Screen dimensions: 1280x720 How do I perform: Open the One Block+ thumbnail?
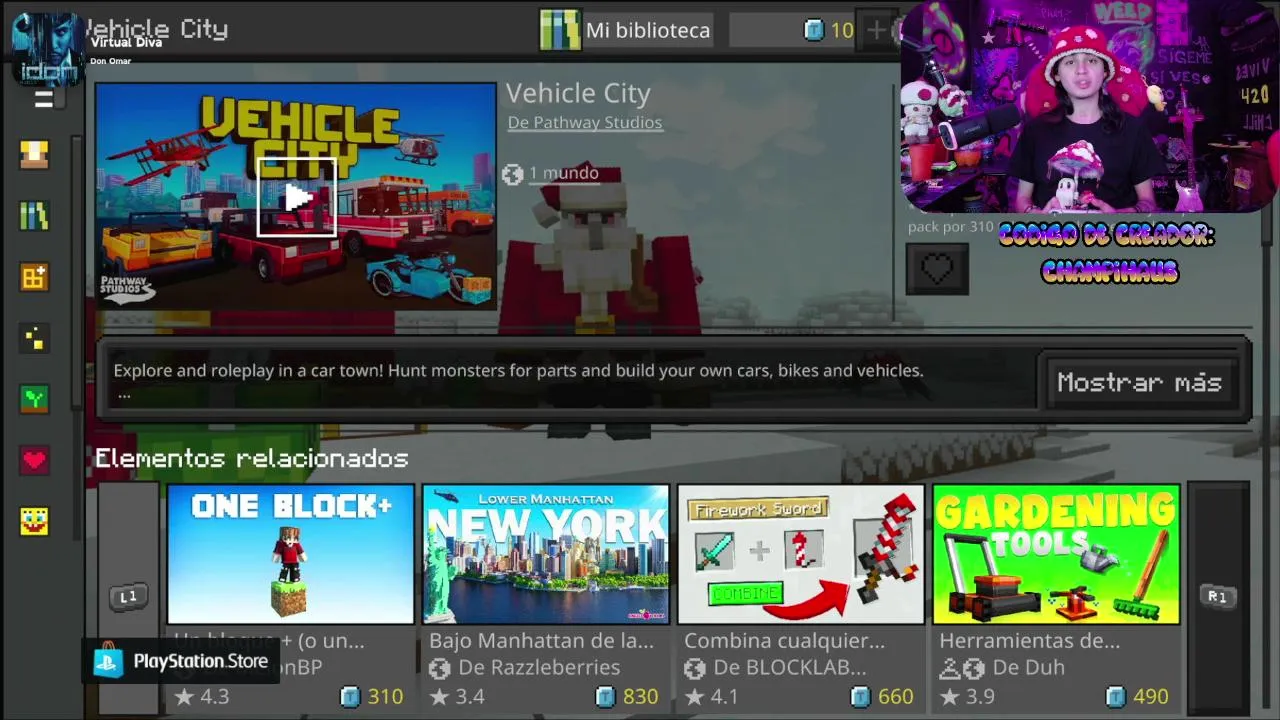point(290,554)
